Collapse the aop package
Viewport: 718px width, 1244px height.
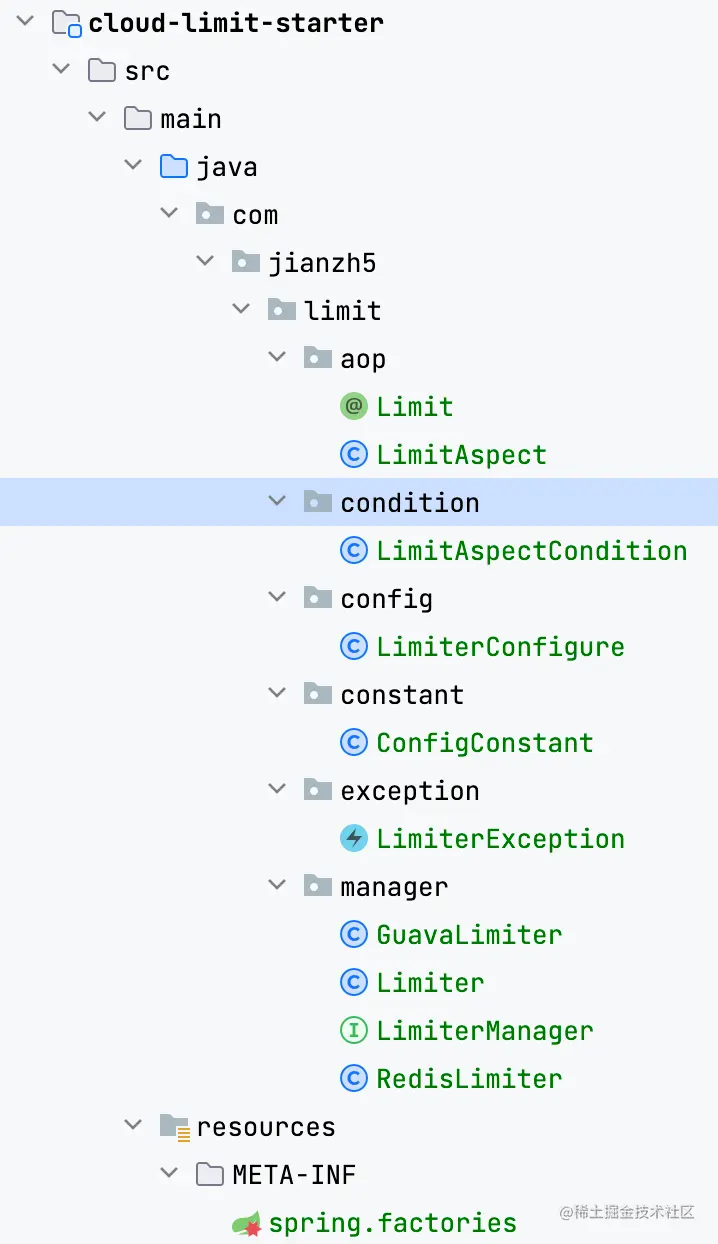[277, 359]
